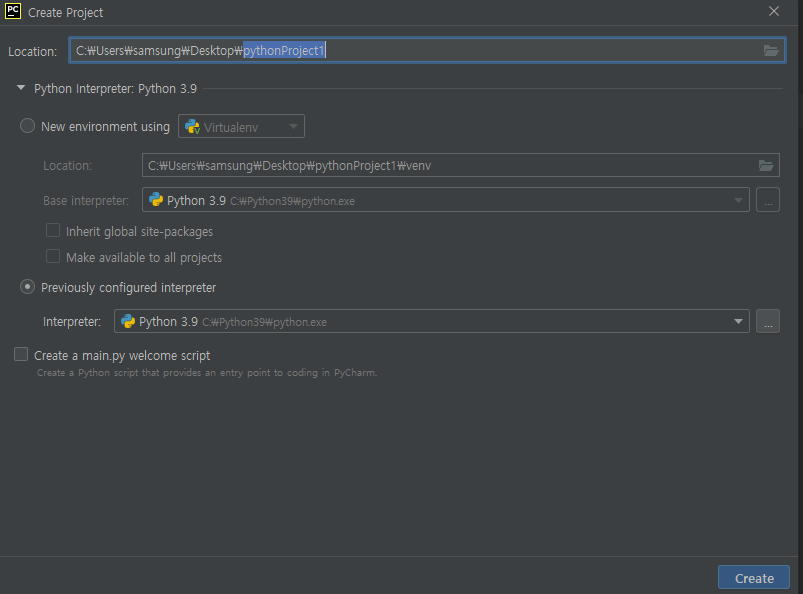Screen dimensions: 803x594
Task: Click Virtualenv icon in environment dropdown
Action: pyautogui.click(x=193, y=126)
